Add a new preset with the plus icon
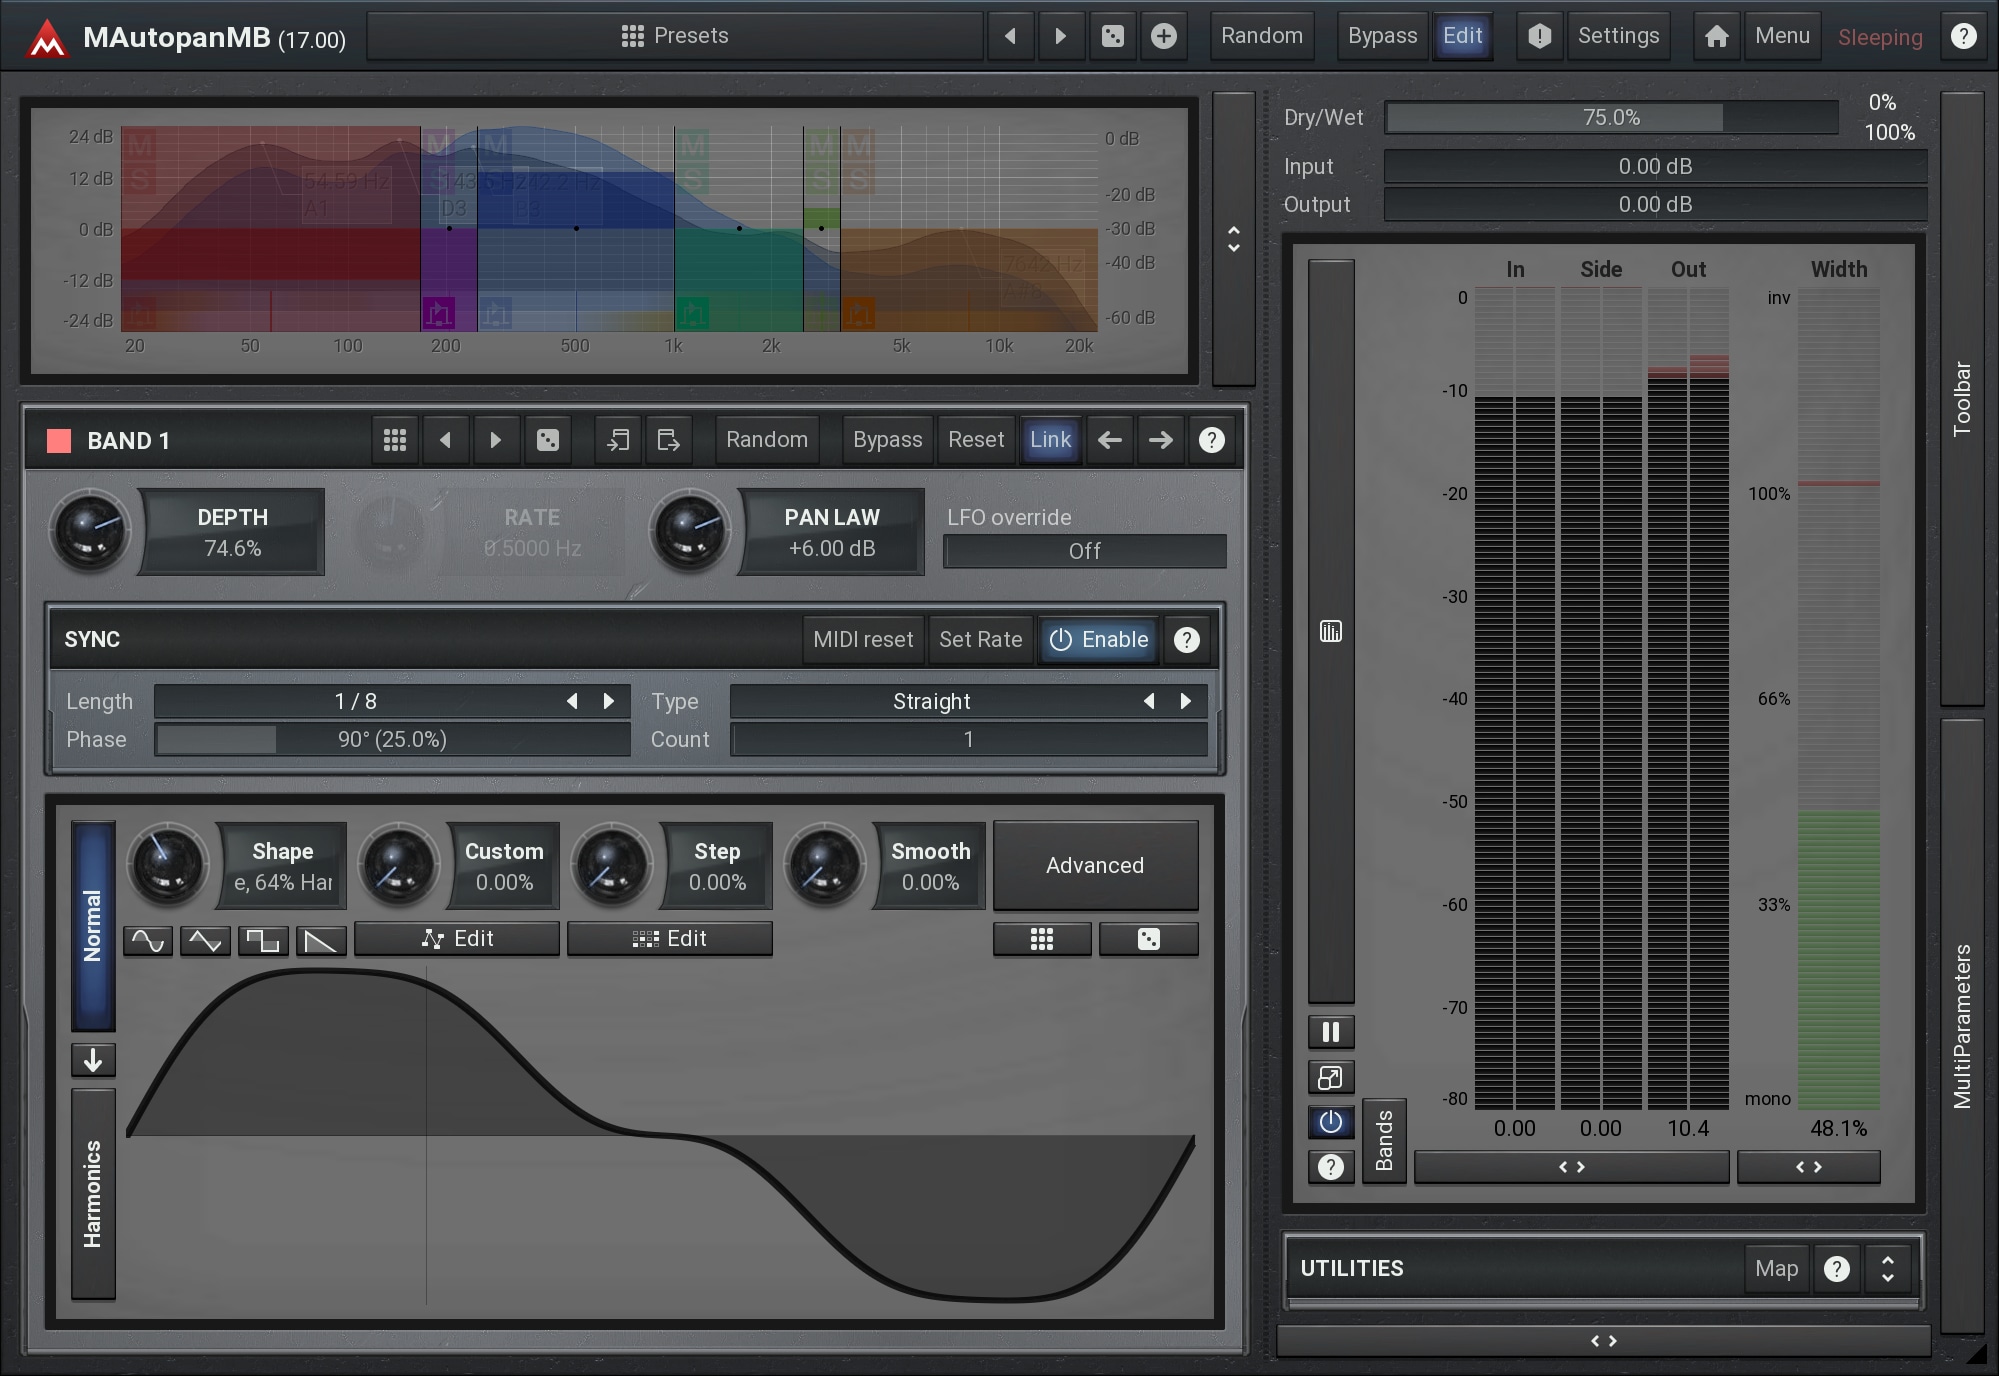This screenshot has width=1999, height=1376. coord(1163,36)
